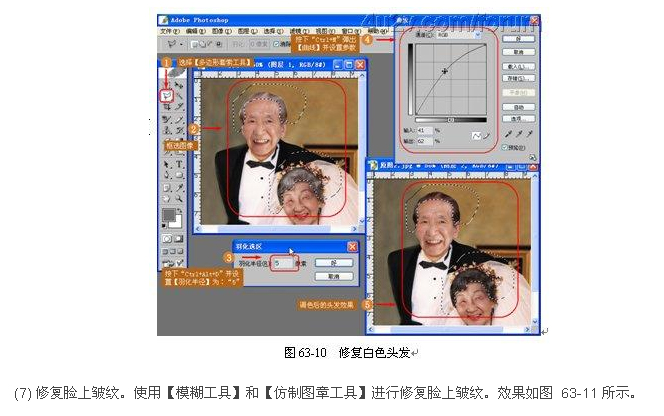
Task: Confirm the Feather Selection dialog OK button
Action: click(x=334, y=263)
